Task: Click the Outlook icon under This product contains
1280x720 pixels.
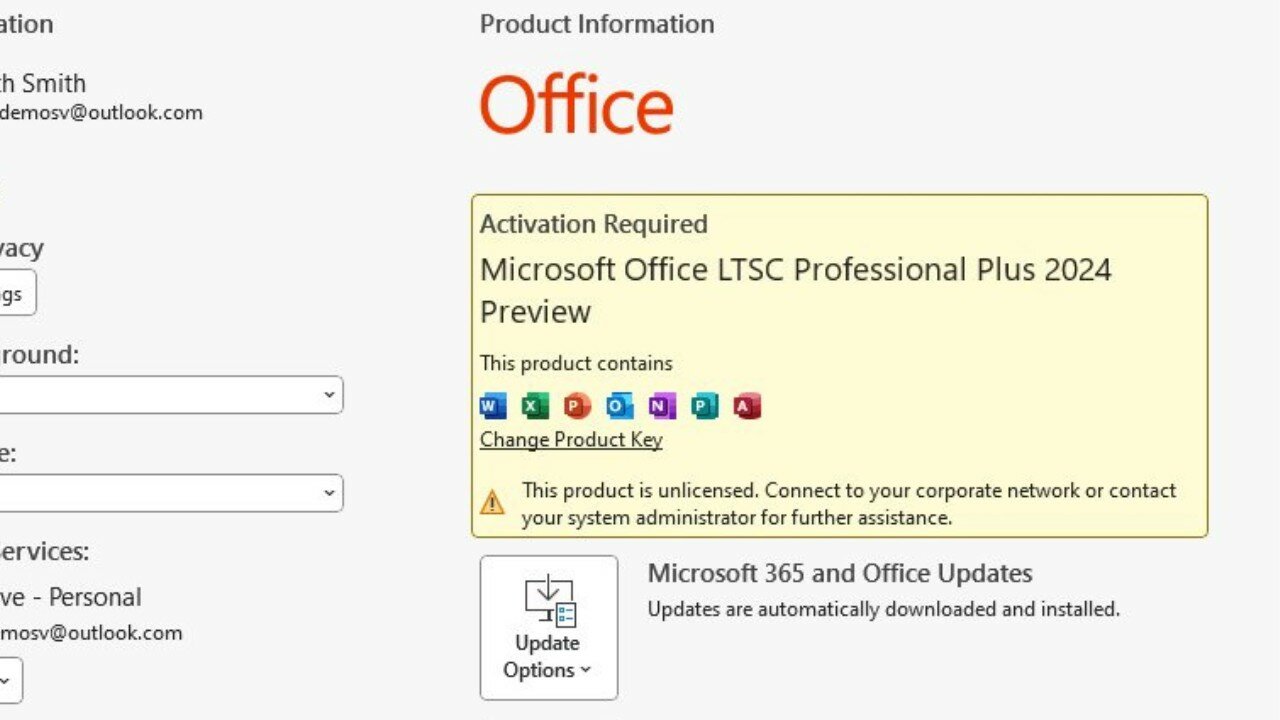Action: click(620, 405)
